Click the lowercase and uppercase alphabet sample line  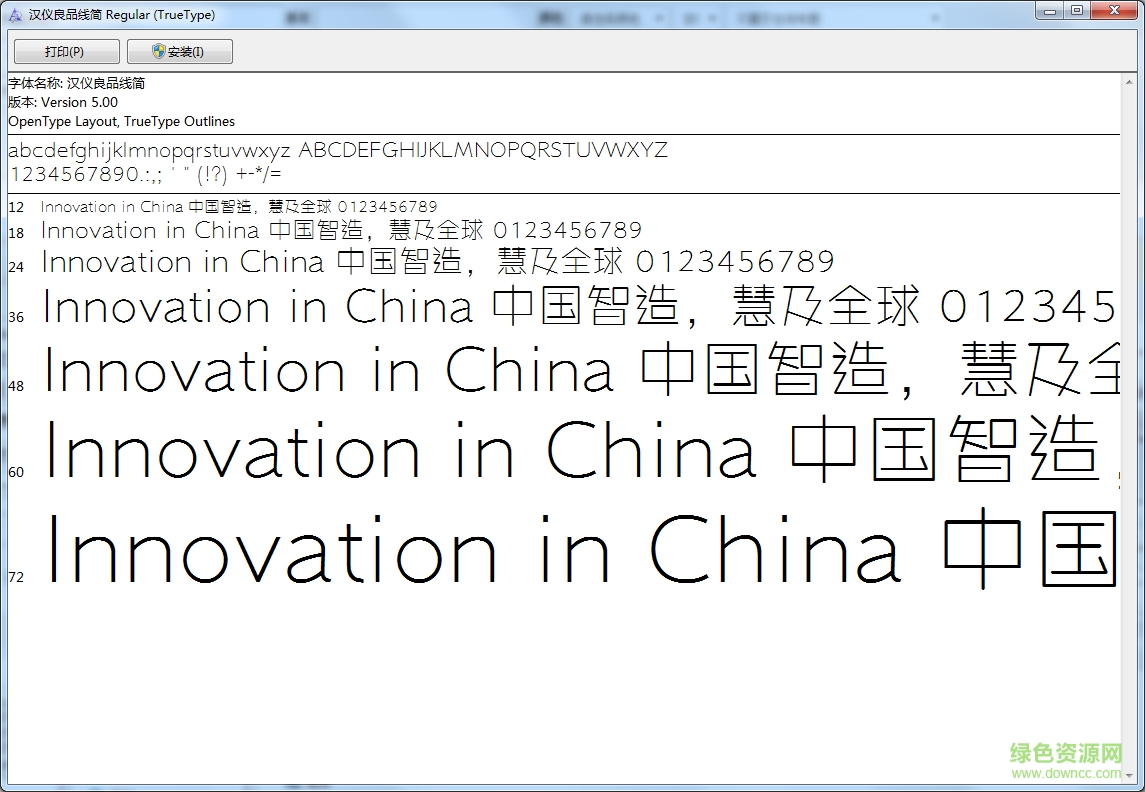[337, 150]
